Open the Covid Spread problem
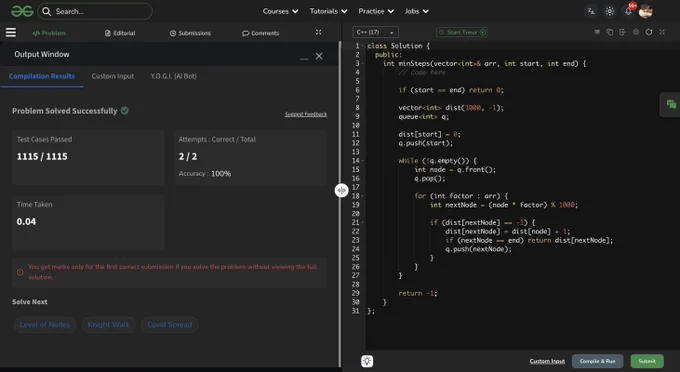Viewport: 680px width, 372px height. point(170,325)
